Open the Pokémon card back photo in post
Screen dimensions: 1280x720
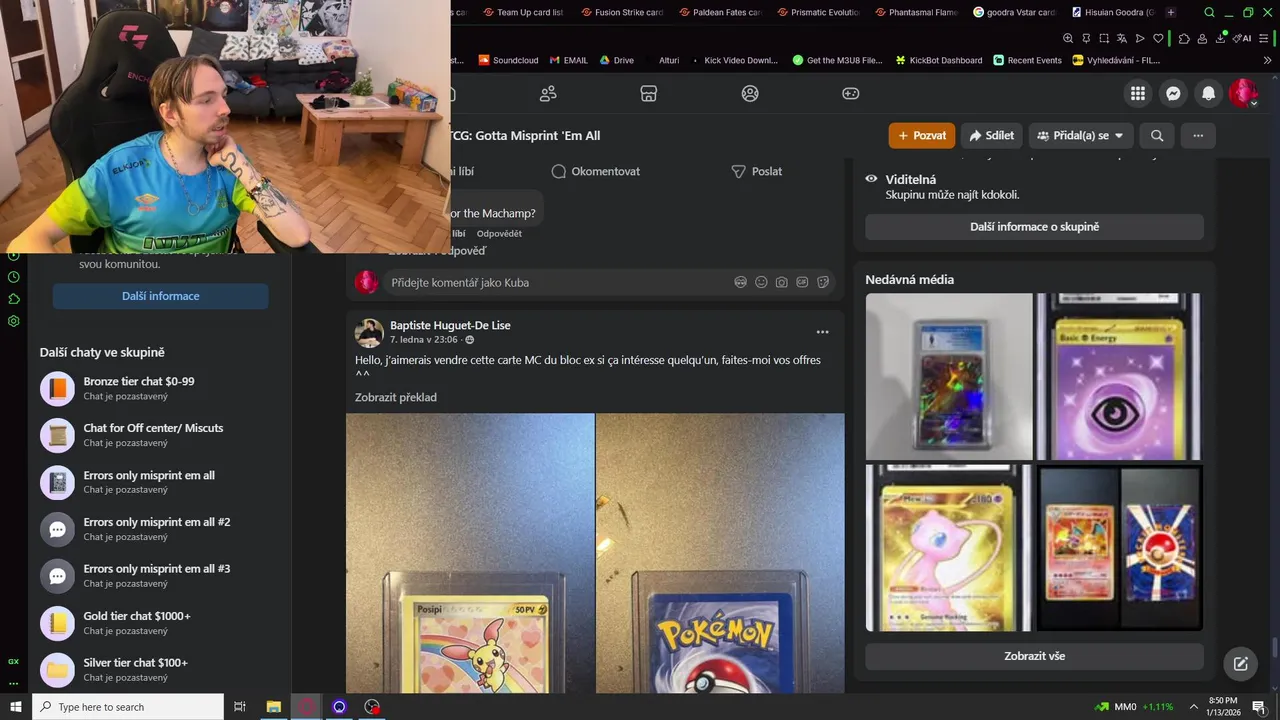(x=720, y=553)
